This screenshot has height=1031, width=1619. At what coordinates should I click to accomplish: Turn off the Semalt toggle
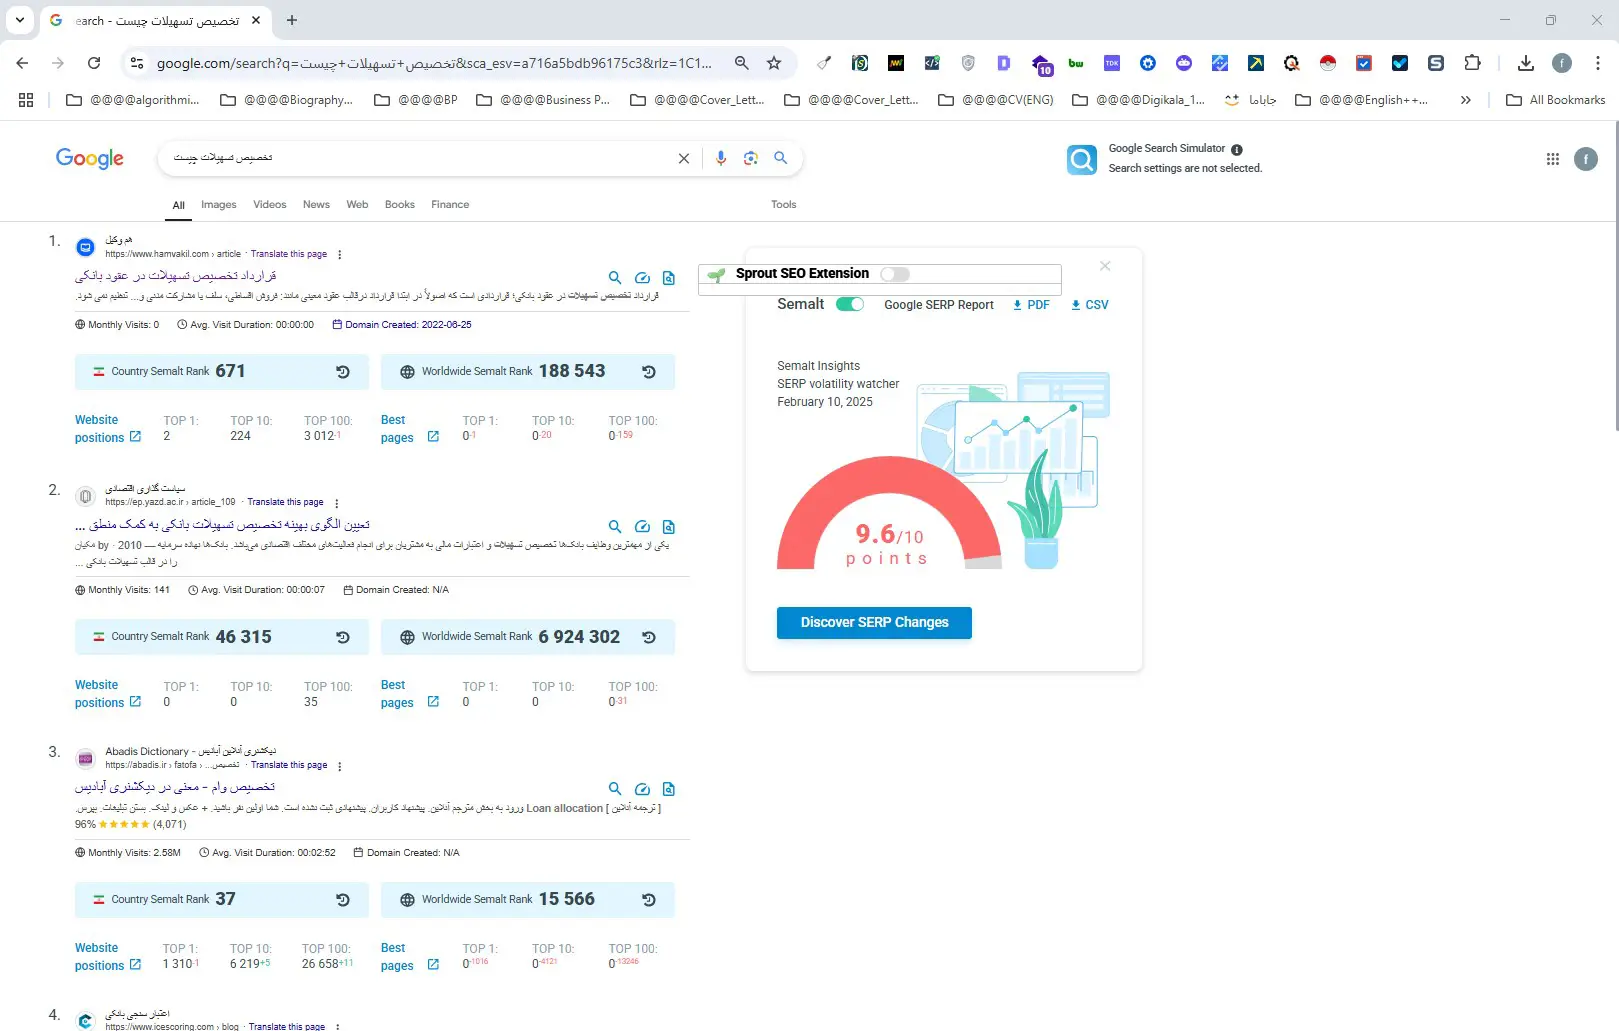850,304
